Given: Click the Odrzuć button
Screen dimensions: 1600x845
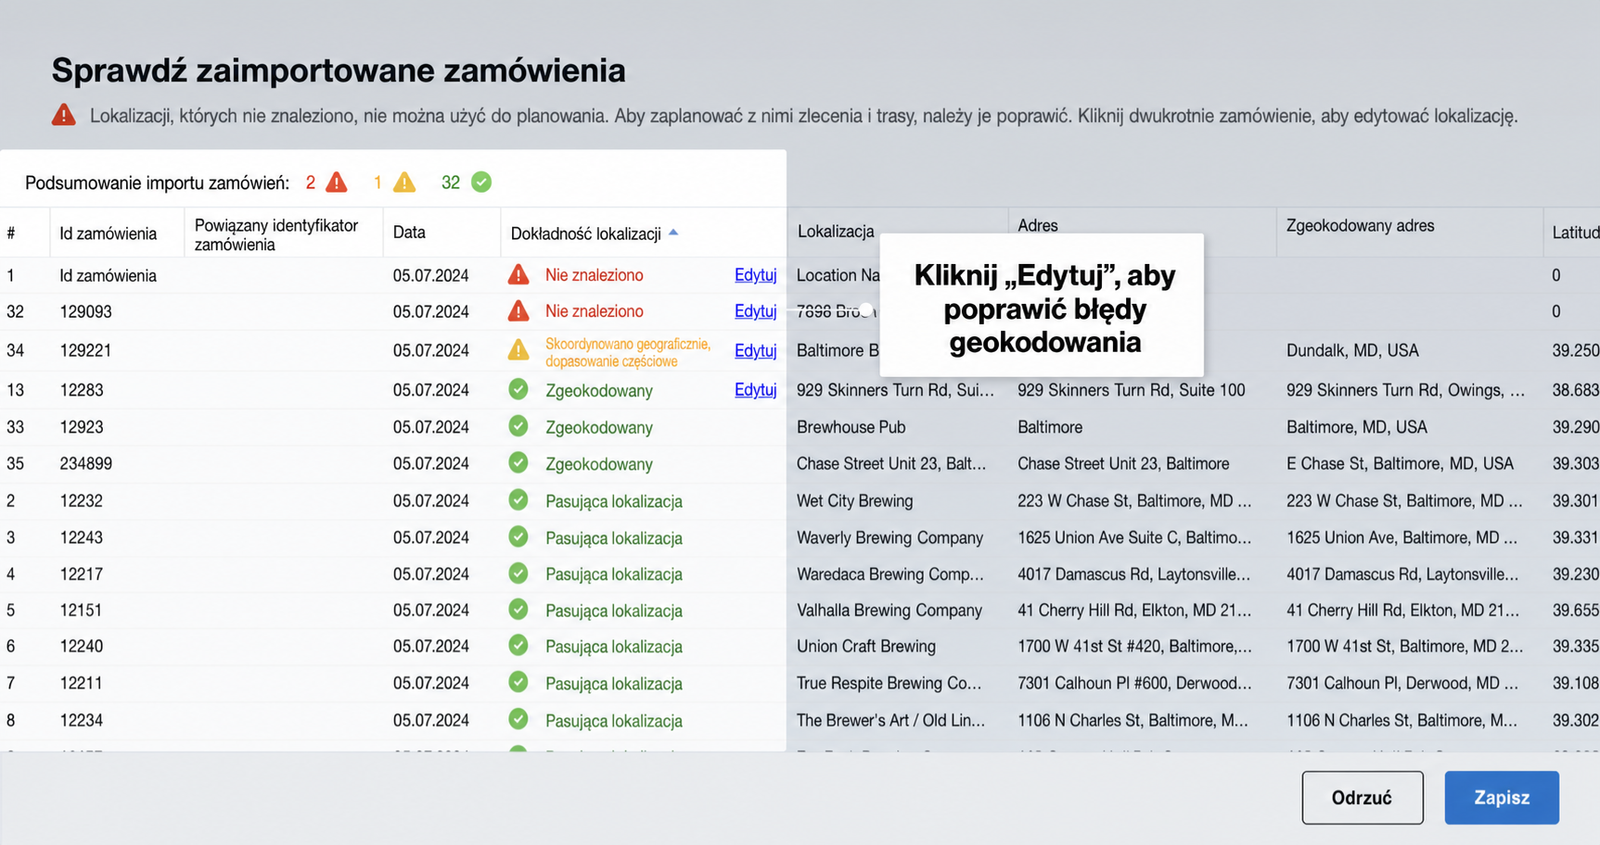Looking at the screenshot, I should pyautogui.click(x=1362, y=797).
